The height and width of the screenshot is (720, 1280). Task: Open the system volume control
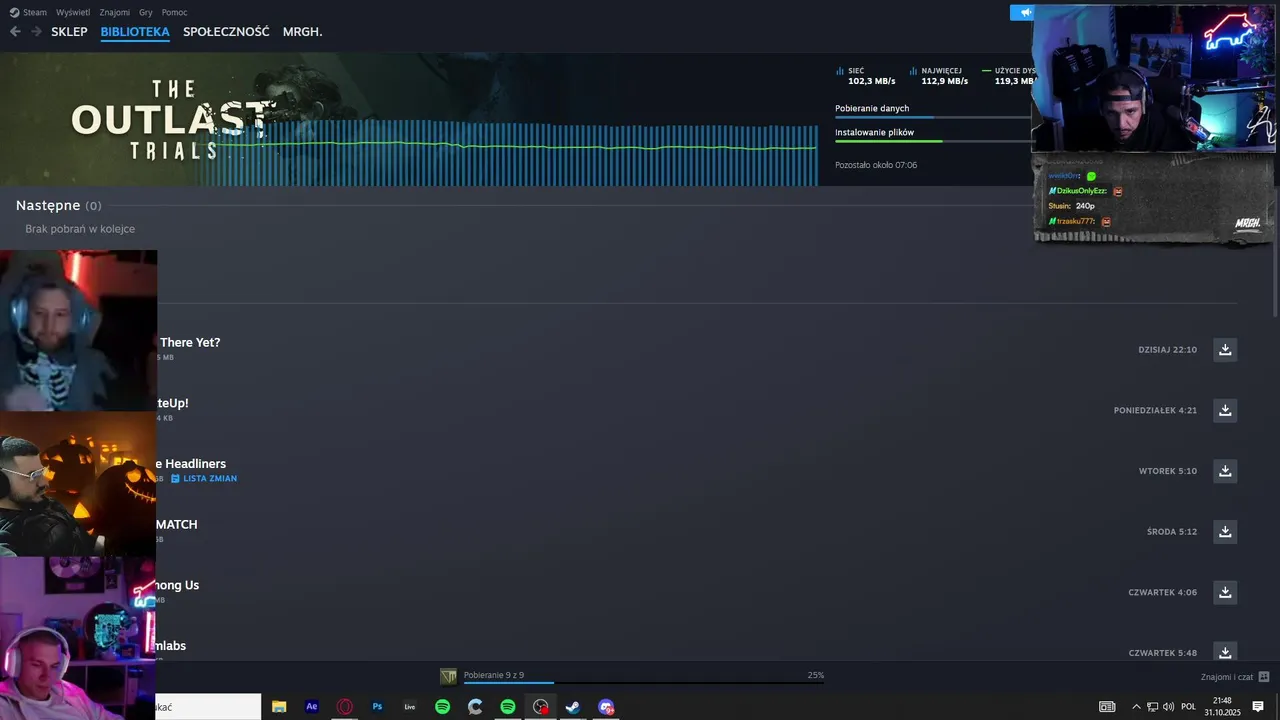1168,707
